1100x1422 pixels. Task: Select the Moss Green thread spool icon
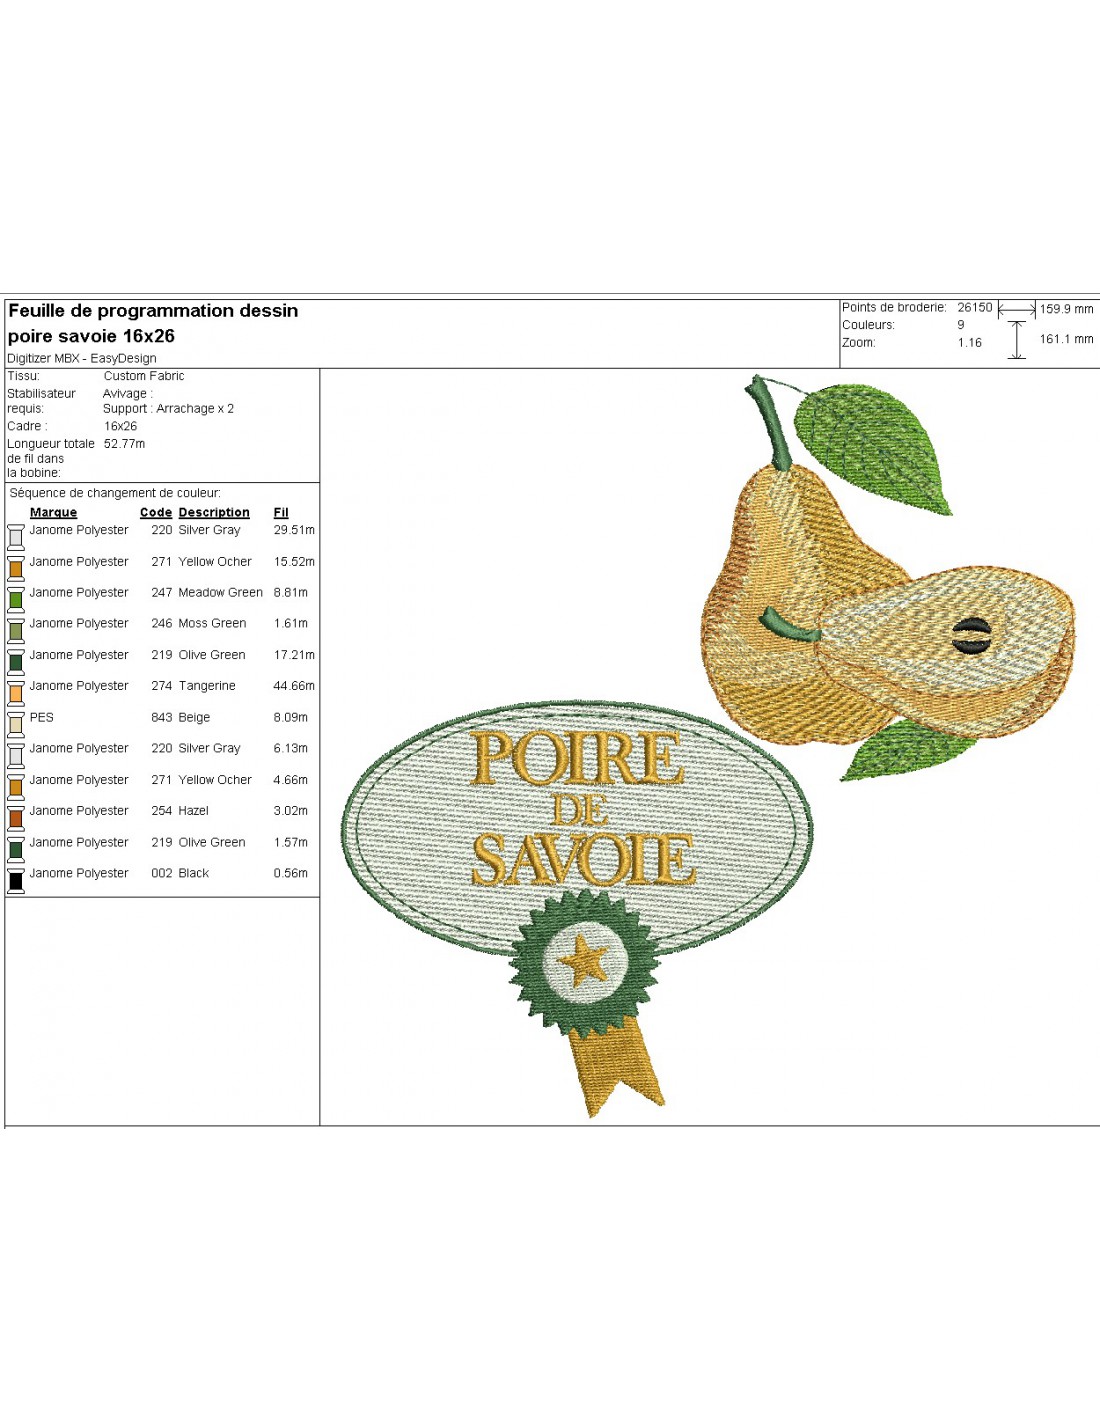pyautogui.click(x=16, y=630)
